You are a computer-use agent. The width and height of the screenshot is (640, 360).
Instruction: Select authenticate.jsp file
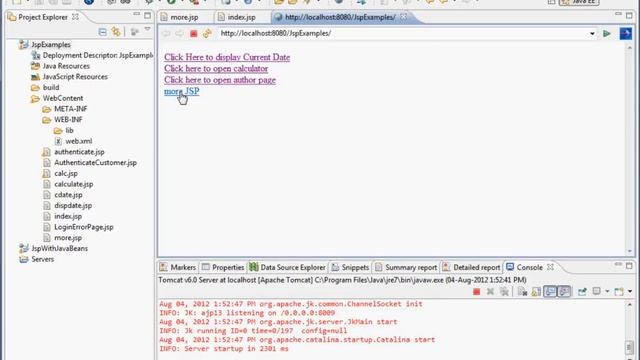click(79, 152)
